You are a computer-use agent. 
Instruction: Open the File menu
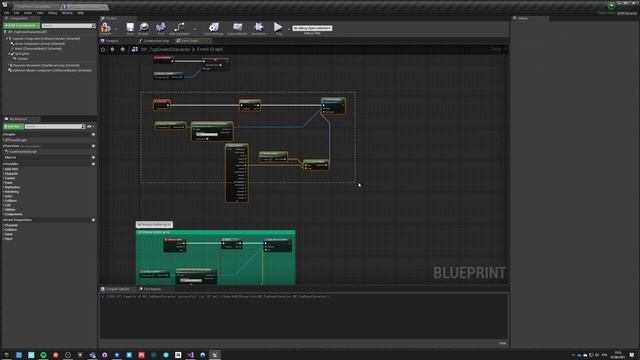7,13
